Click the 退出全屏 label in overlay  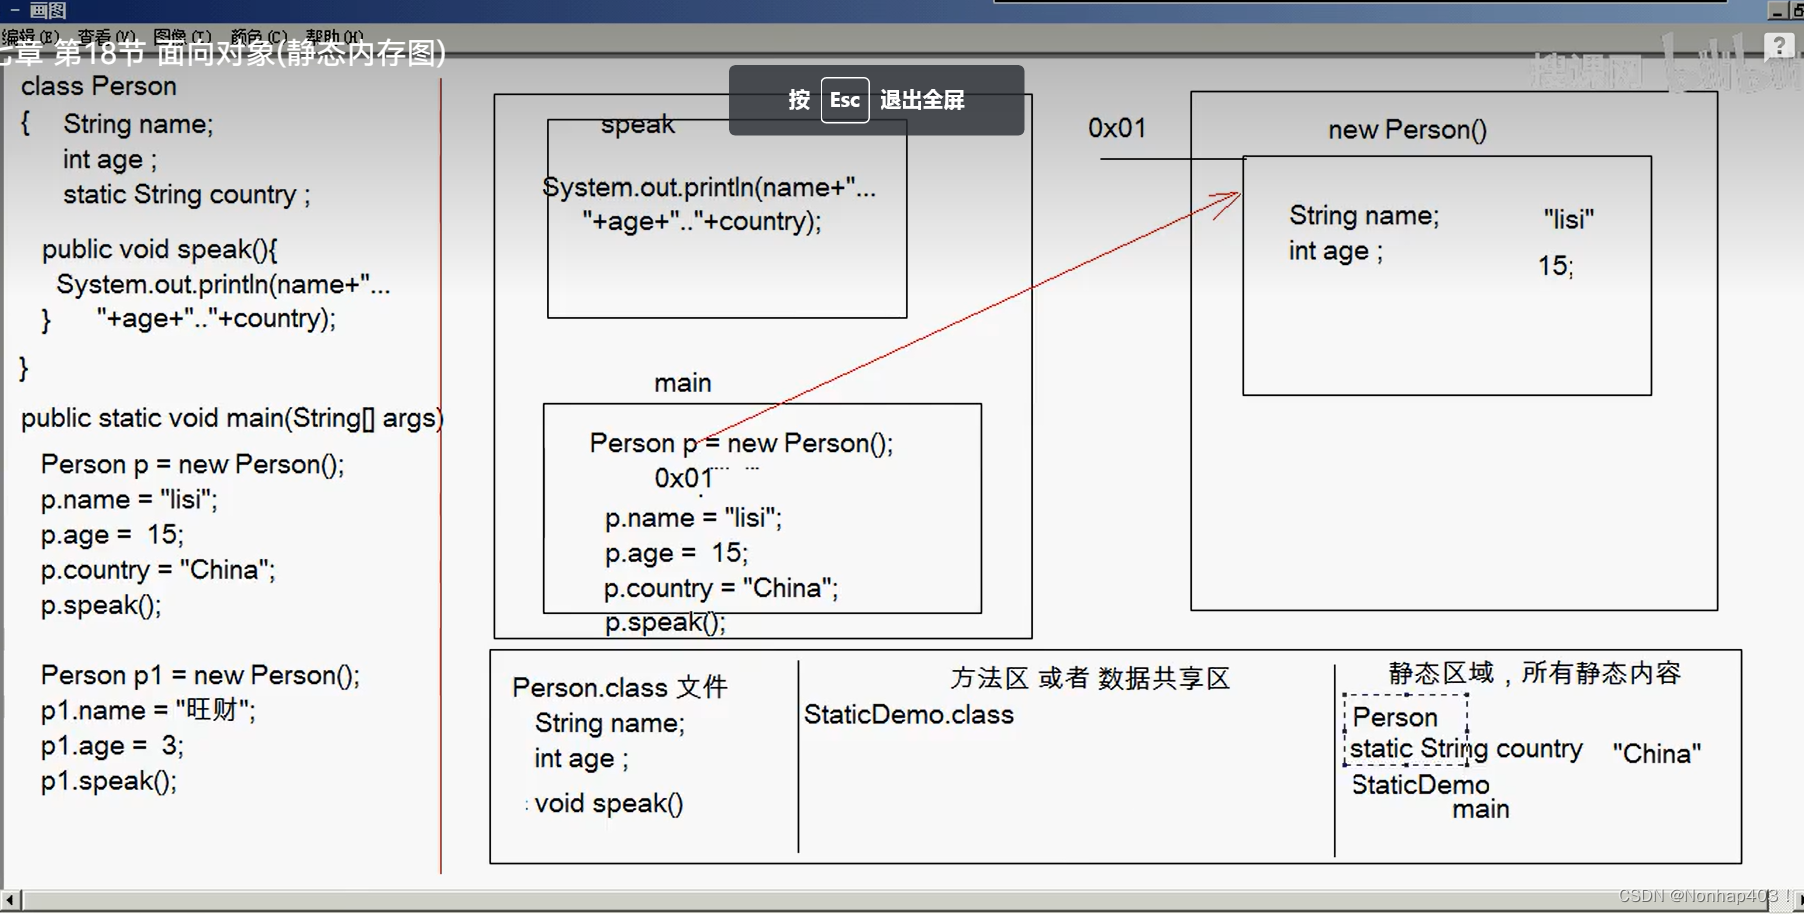[922, 100]
